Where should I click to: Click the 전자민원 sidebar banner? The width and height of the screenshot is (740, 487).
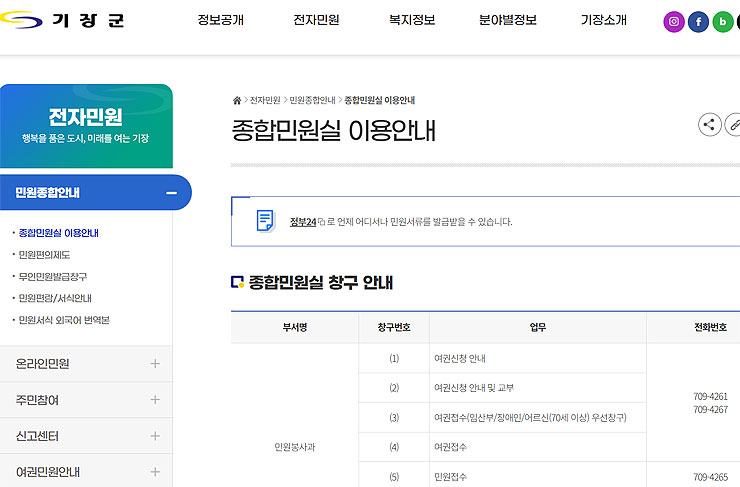click(86, 126)
